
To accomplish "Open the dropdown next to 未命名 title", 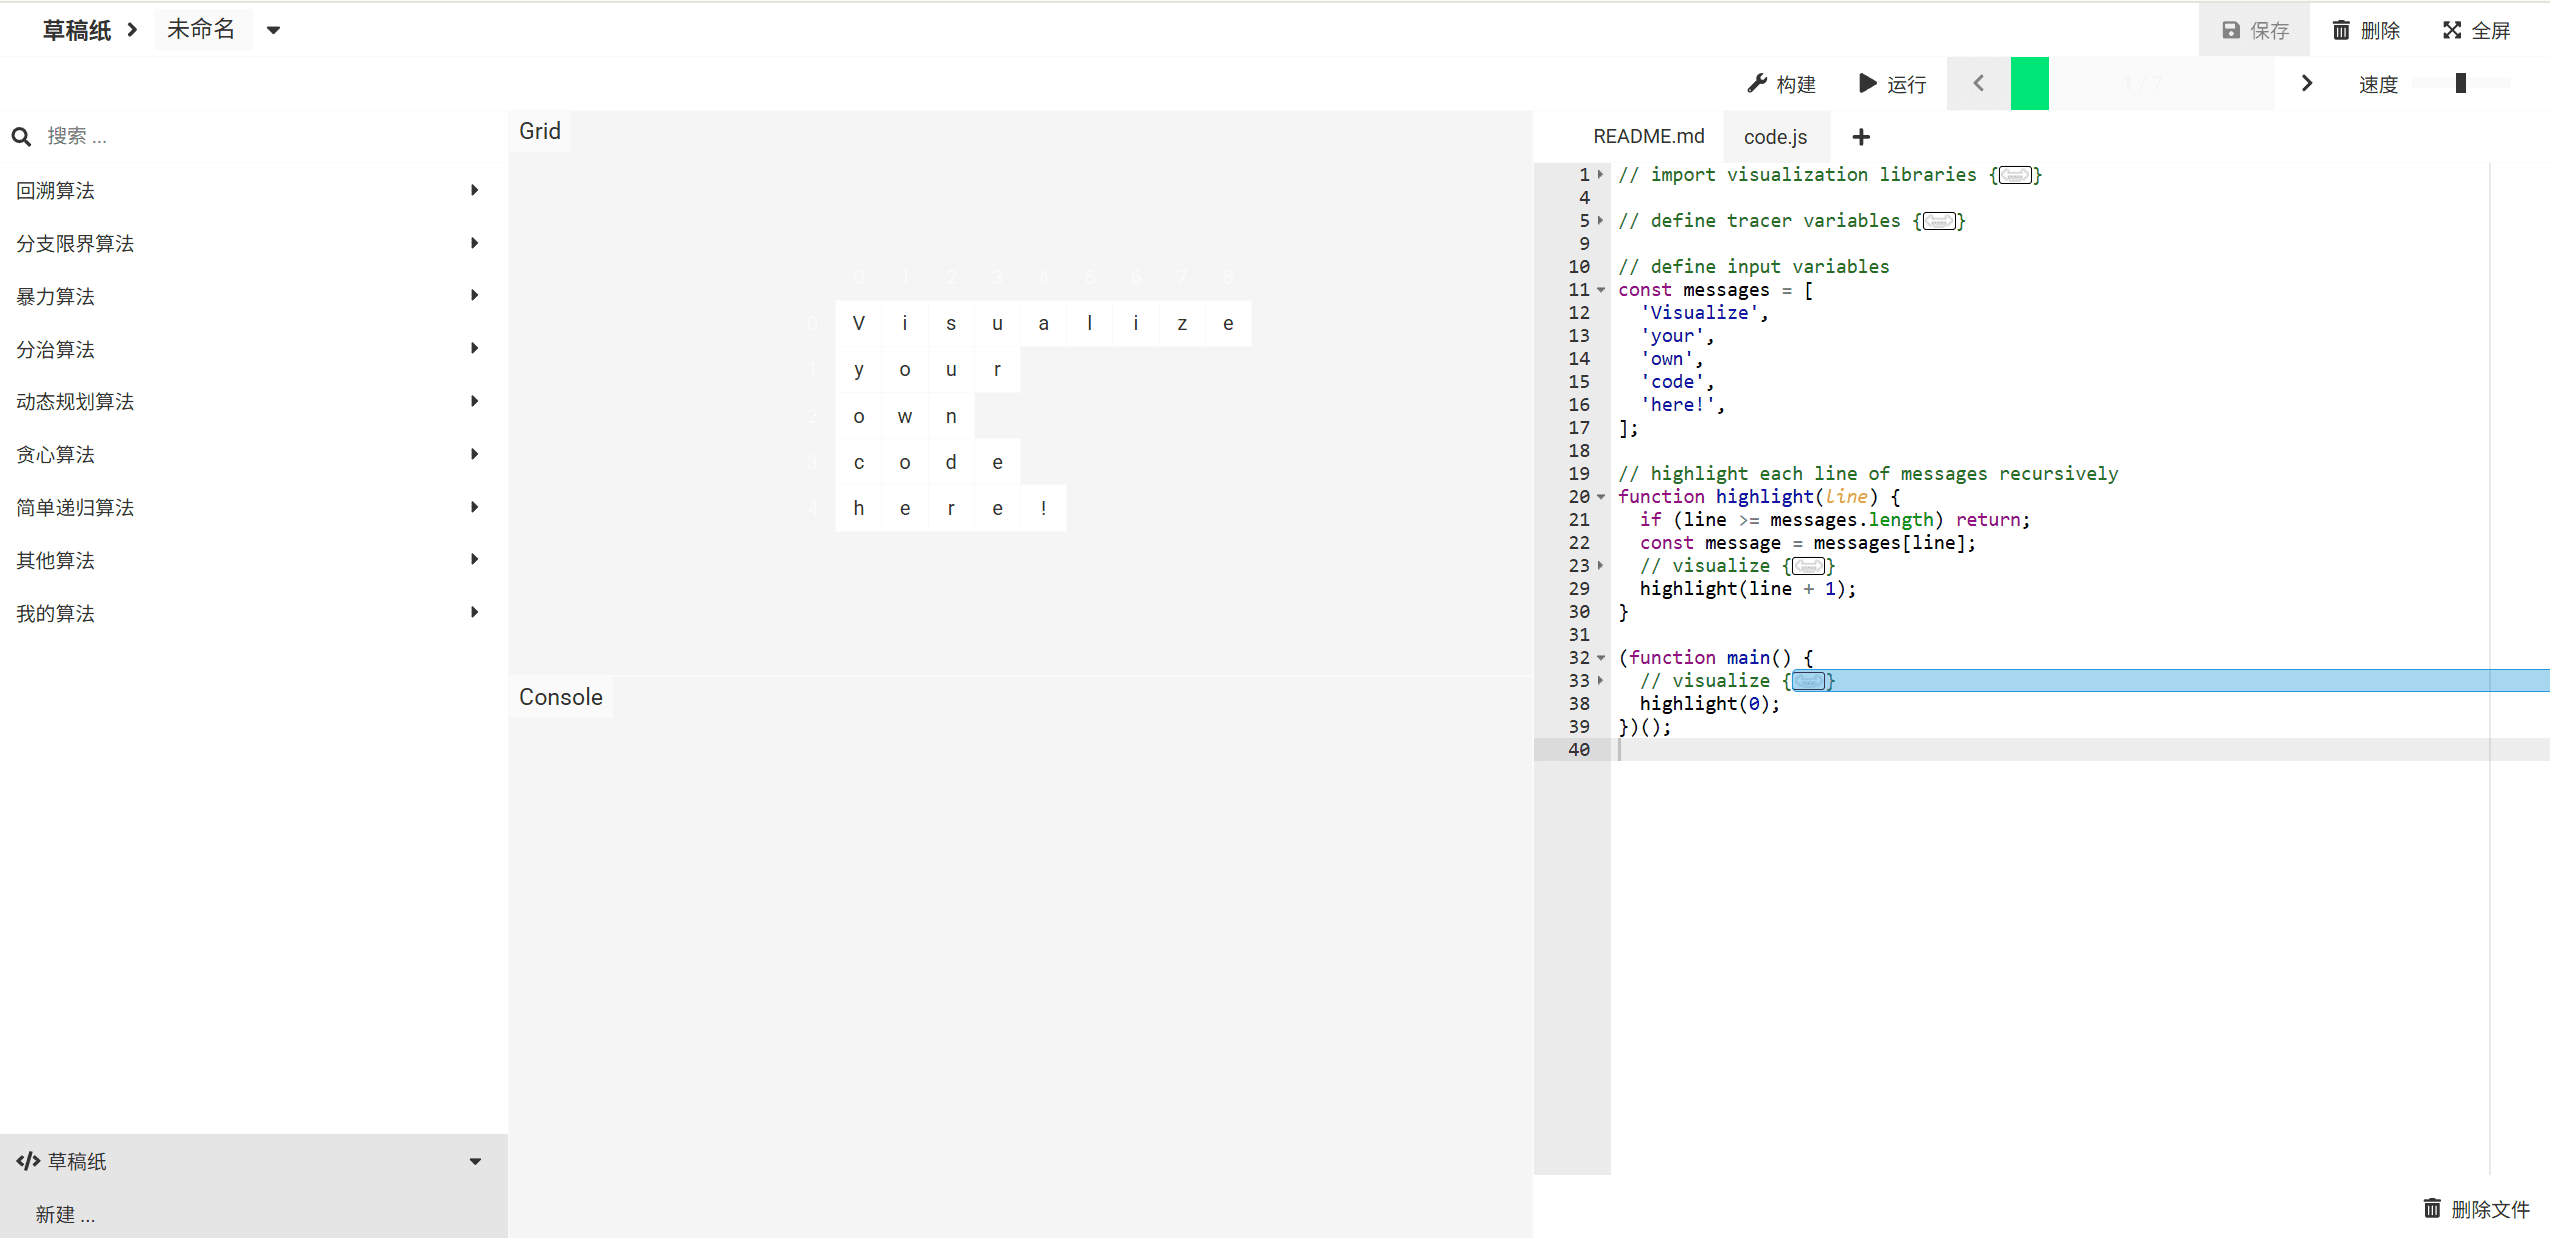I will pyautogui.click(x=273, y=31).
